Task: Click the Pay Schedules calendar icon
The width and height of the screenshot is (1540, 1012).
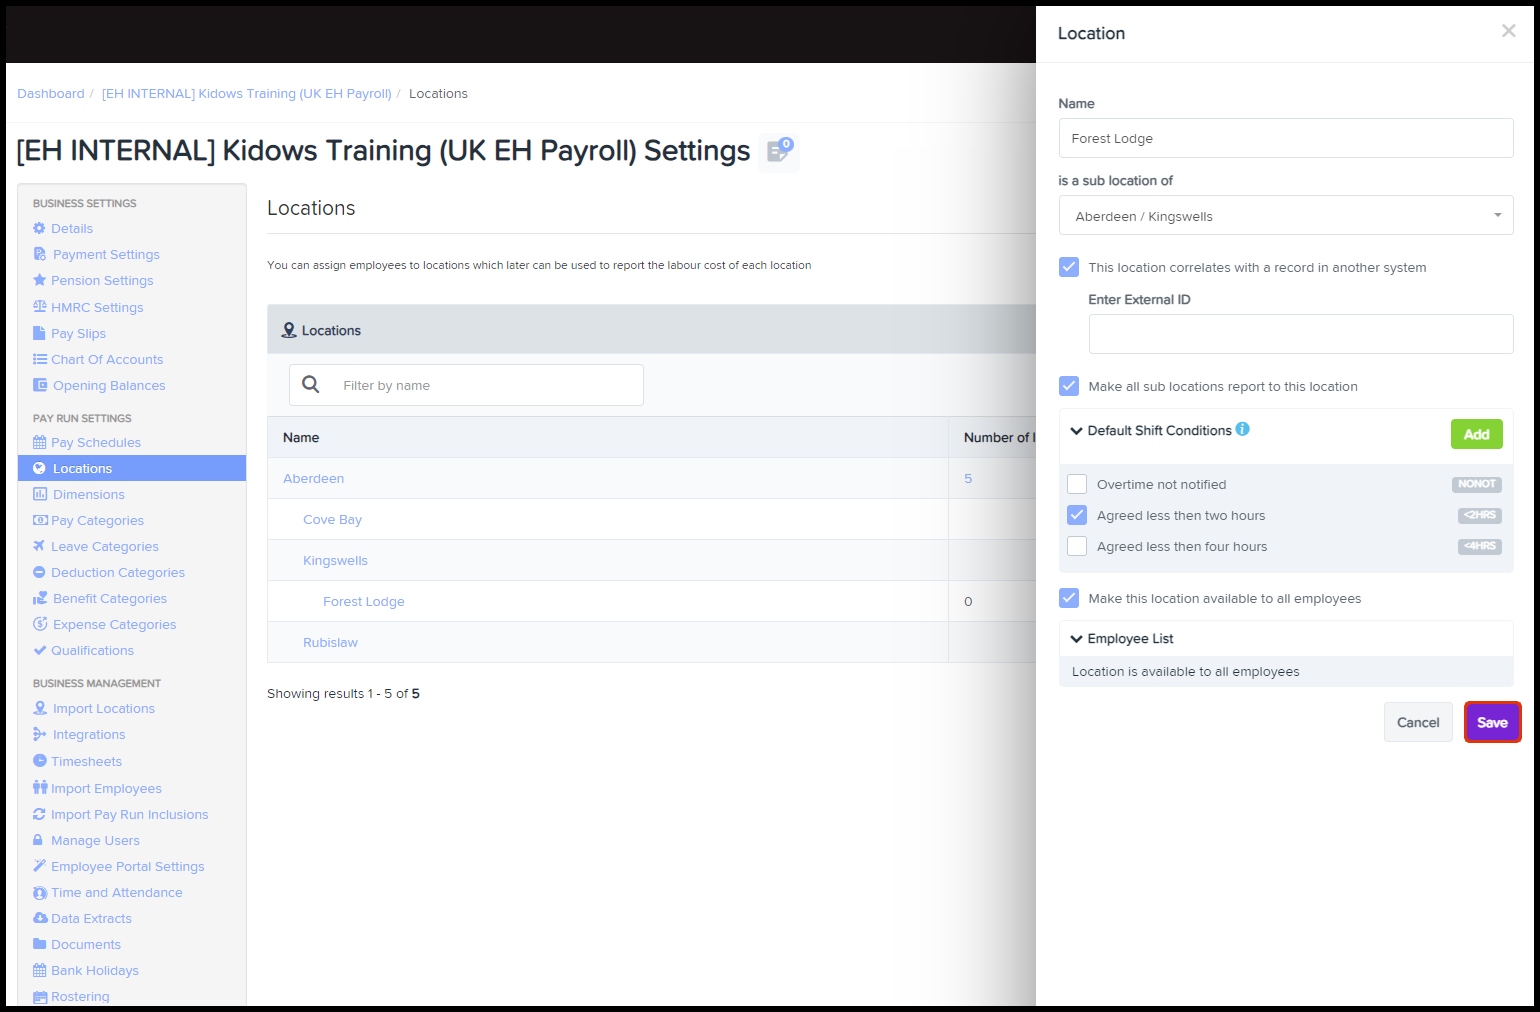Action: coord(39,442)
